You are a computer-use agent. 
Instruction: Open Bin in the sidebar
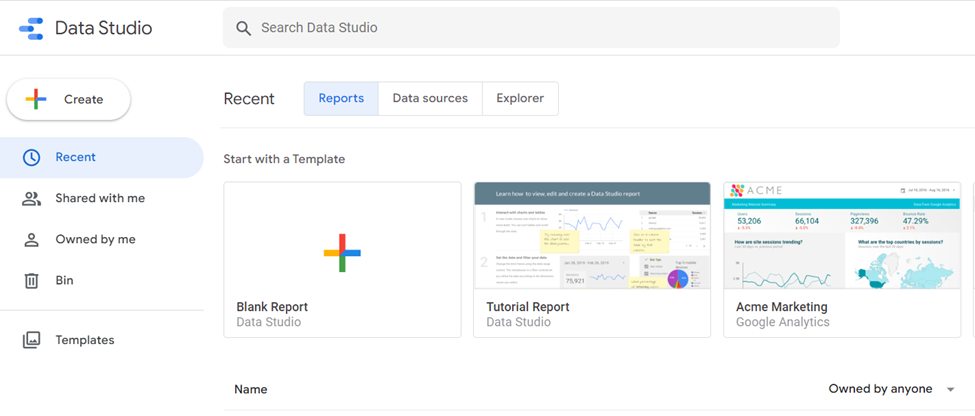[x=101, y=280]
